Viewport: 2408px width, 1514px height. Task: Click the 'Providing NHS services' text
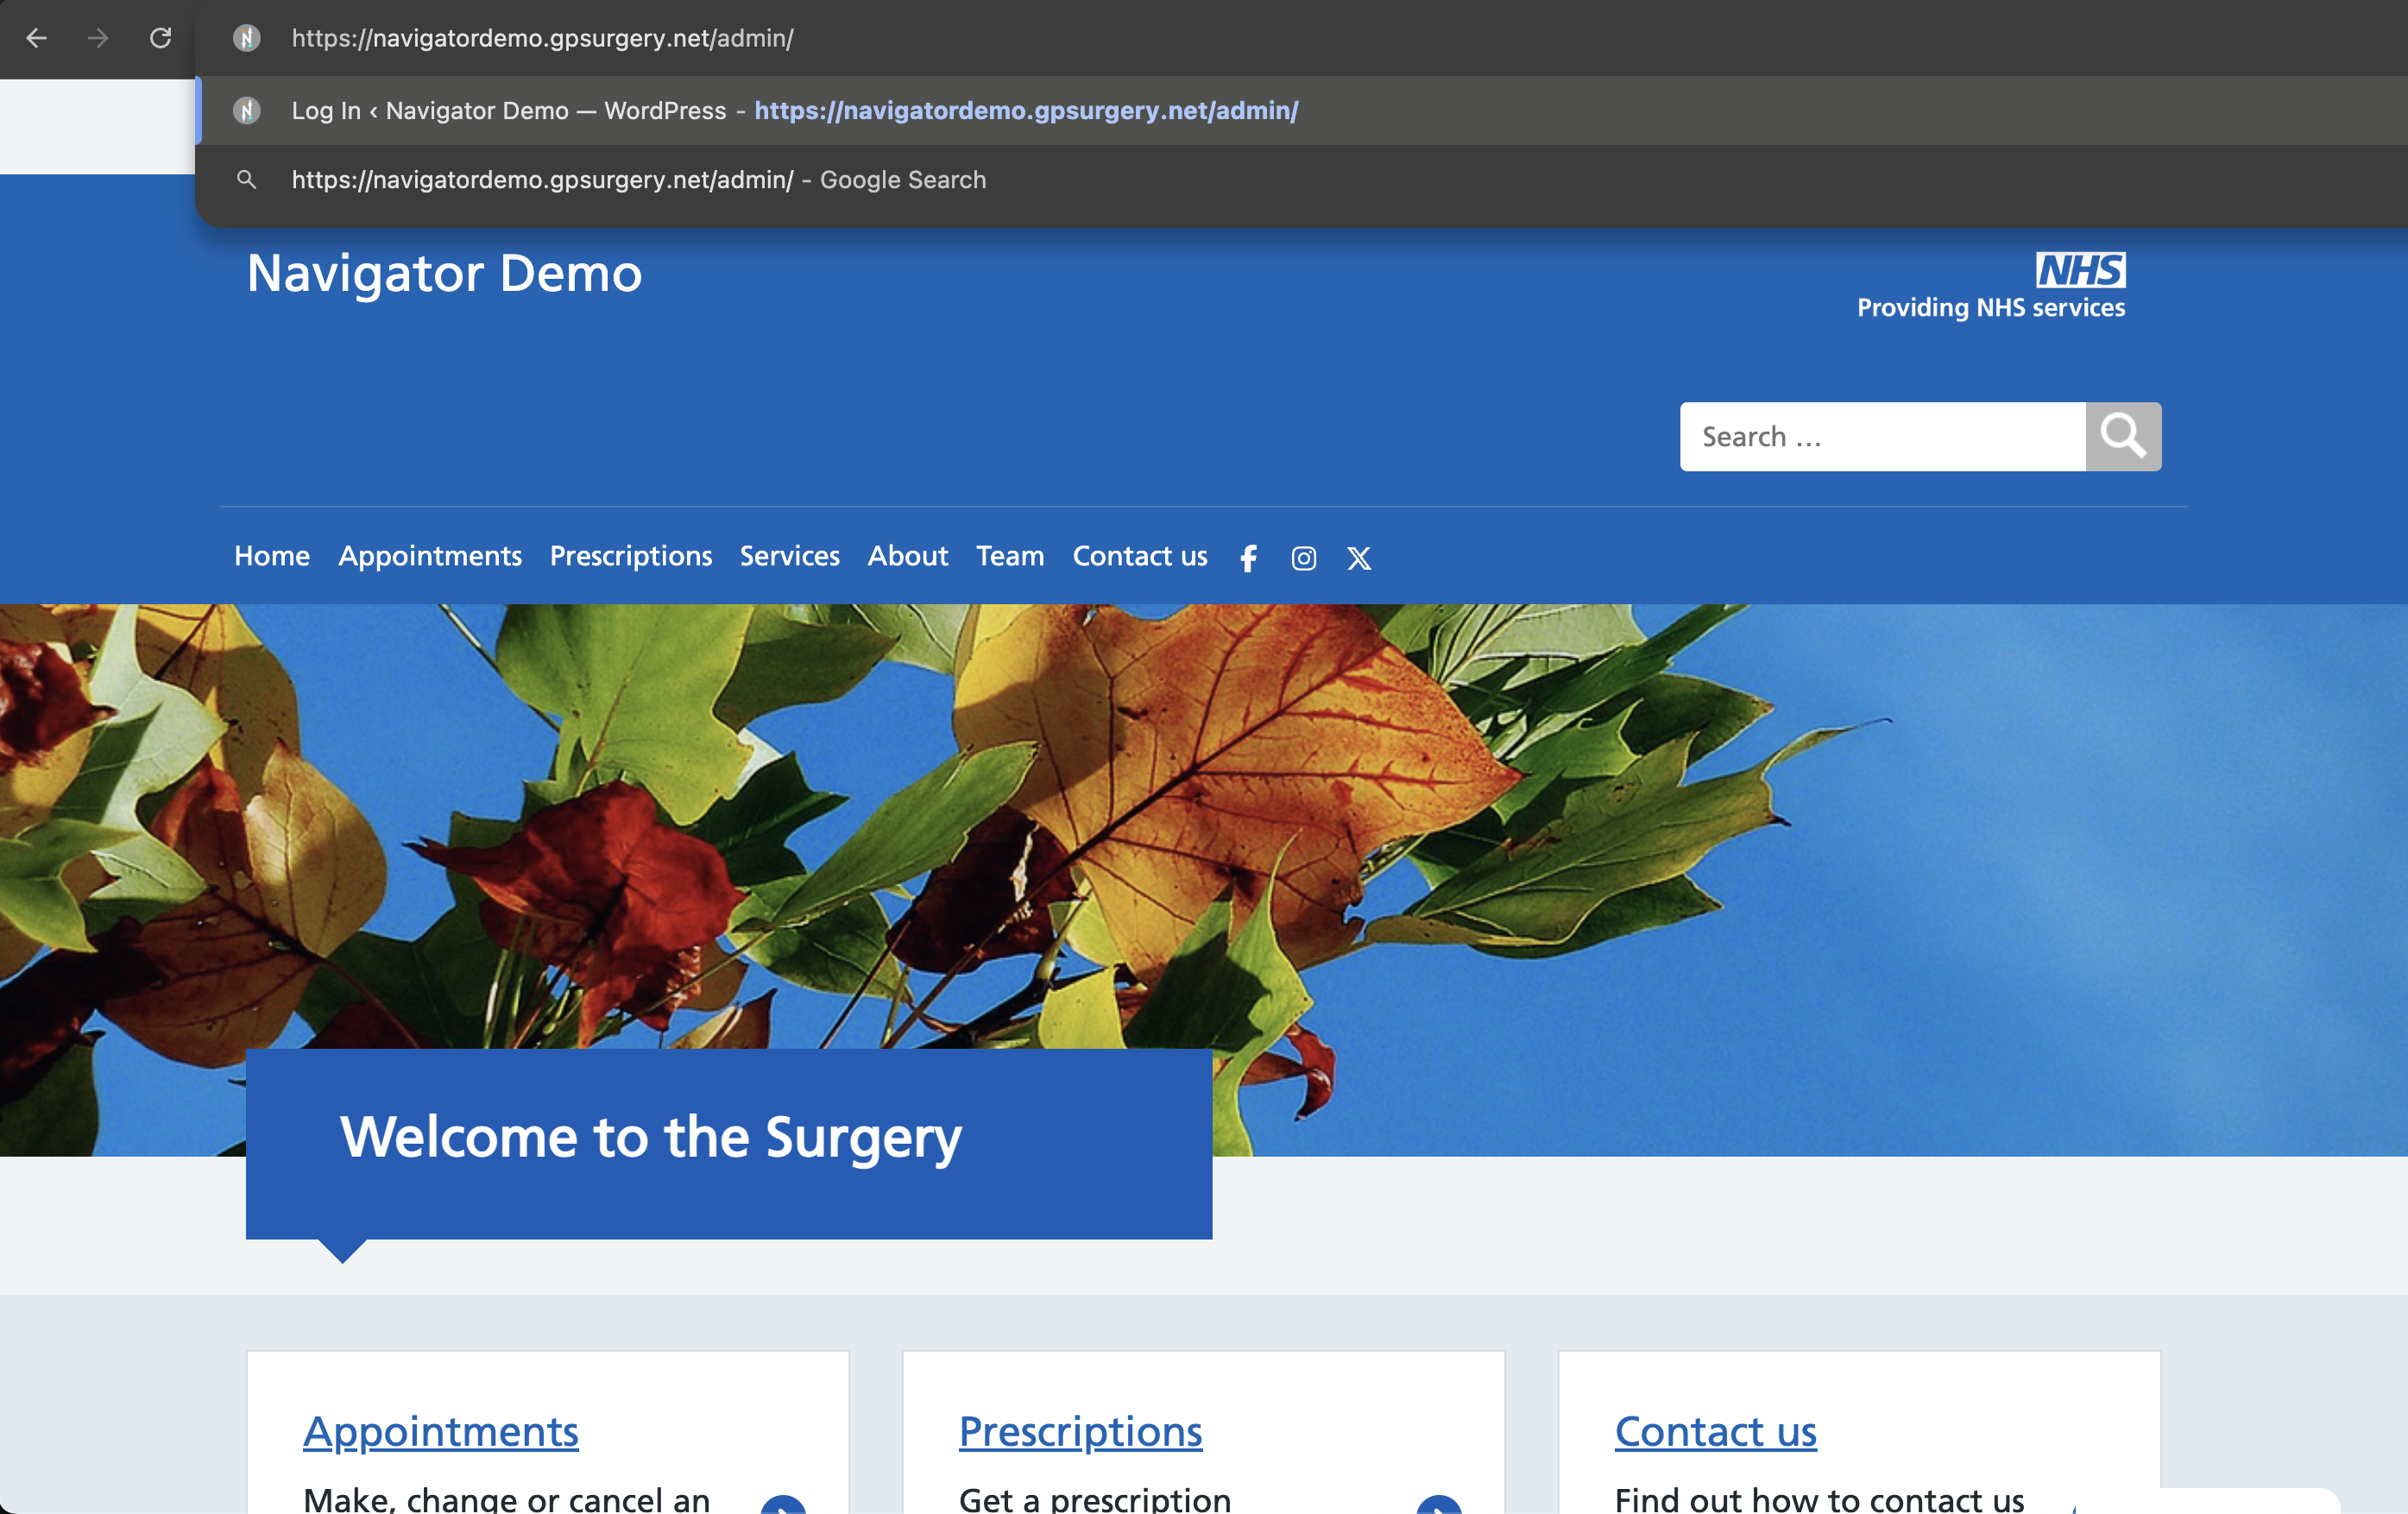click(x=1990, y=308)
